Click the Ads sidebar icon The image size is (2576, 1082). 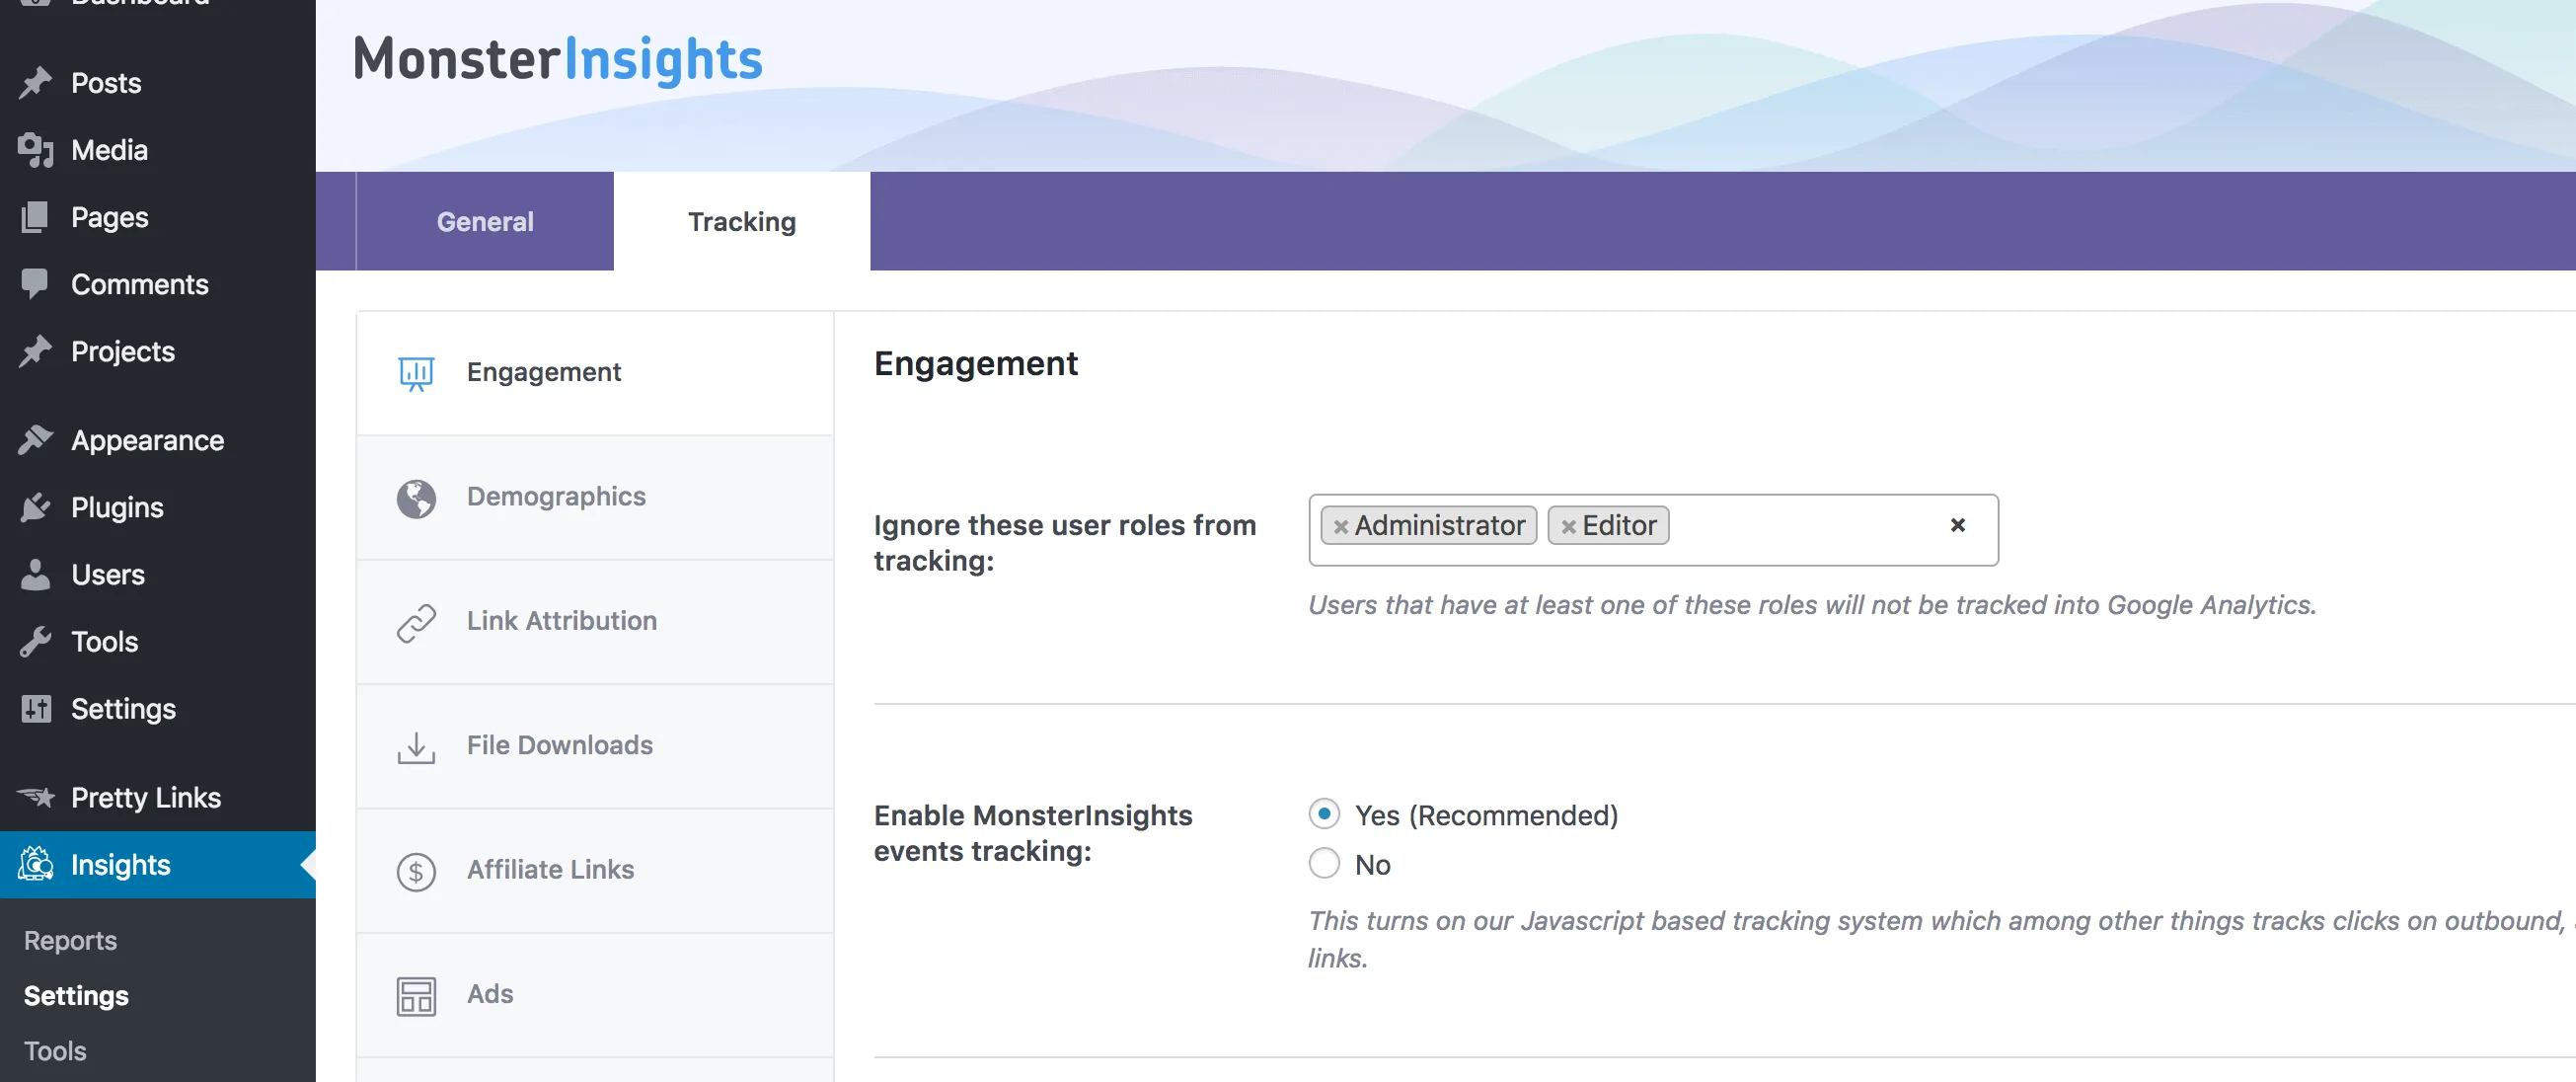point(416,993)
